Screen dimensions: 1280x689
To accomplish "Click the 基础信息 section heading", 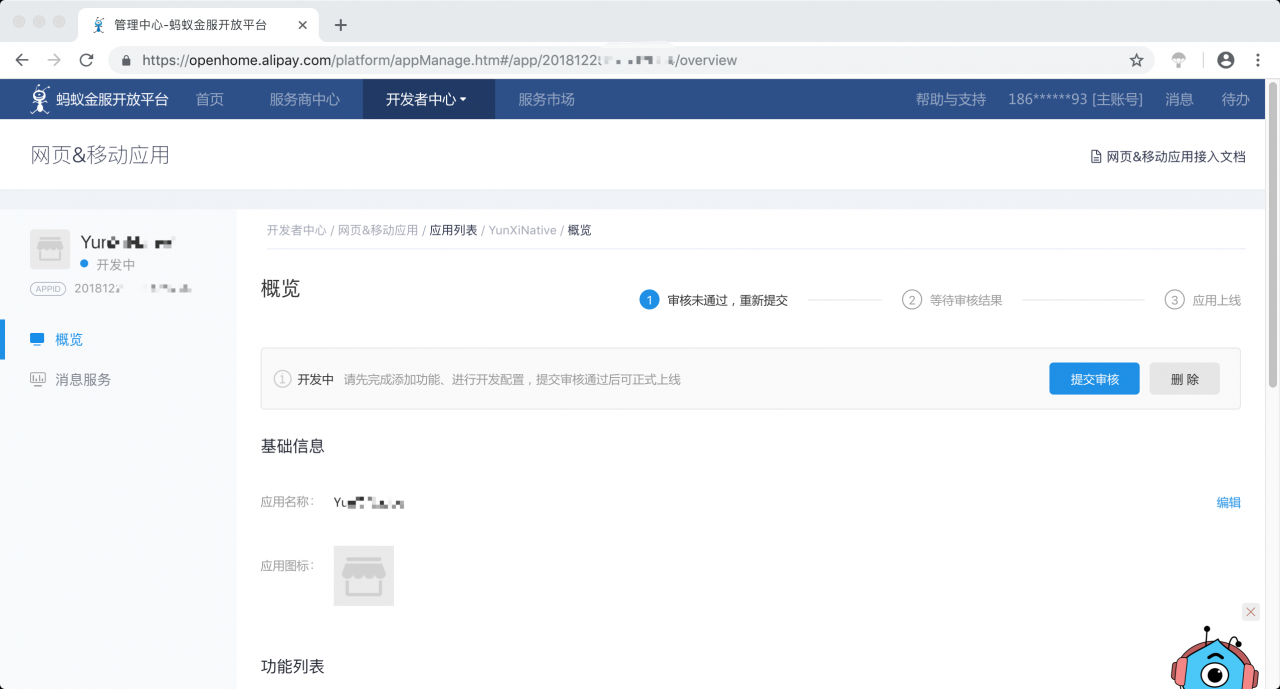I will pyautogui.click(x=293, y=446).
